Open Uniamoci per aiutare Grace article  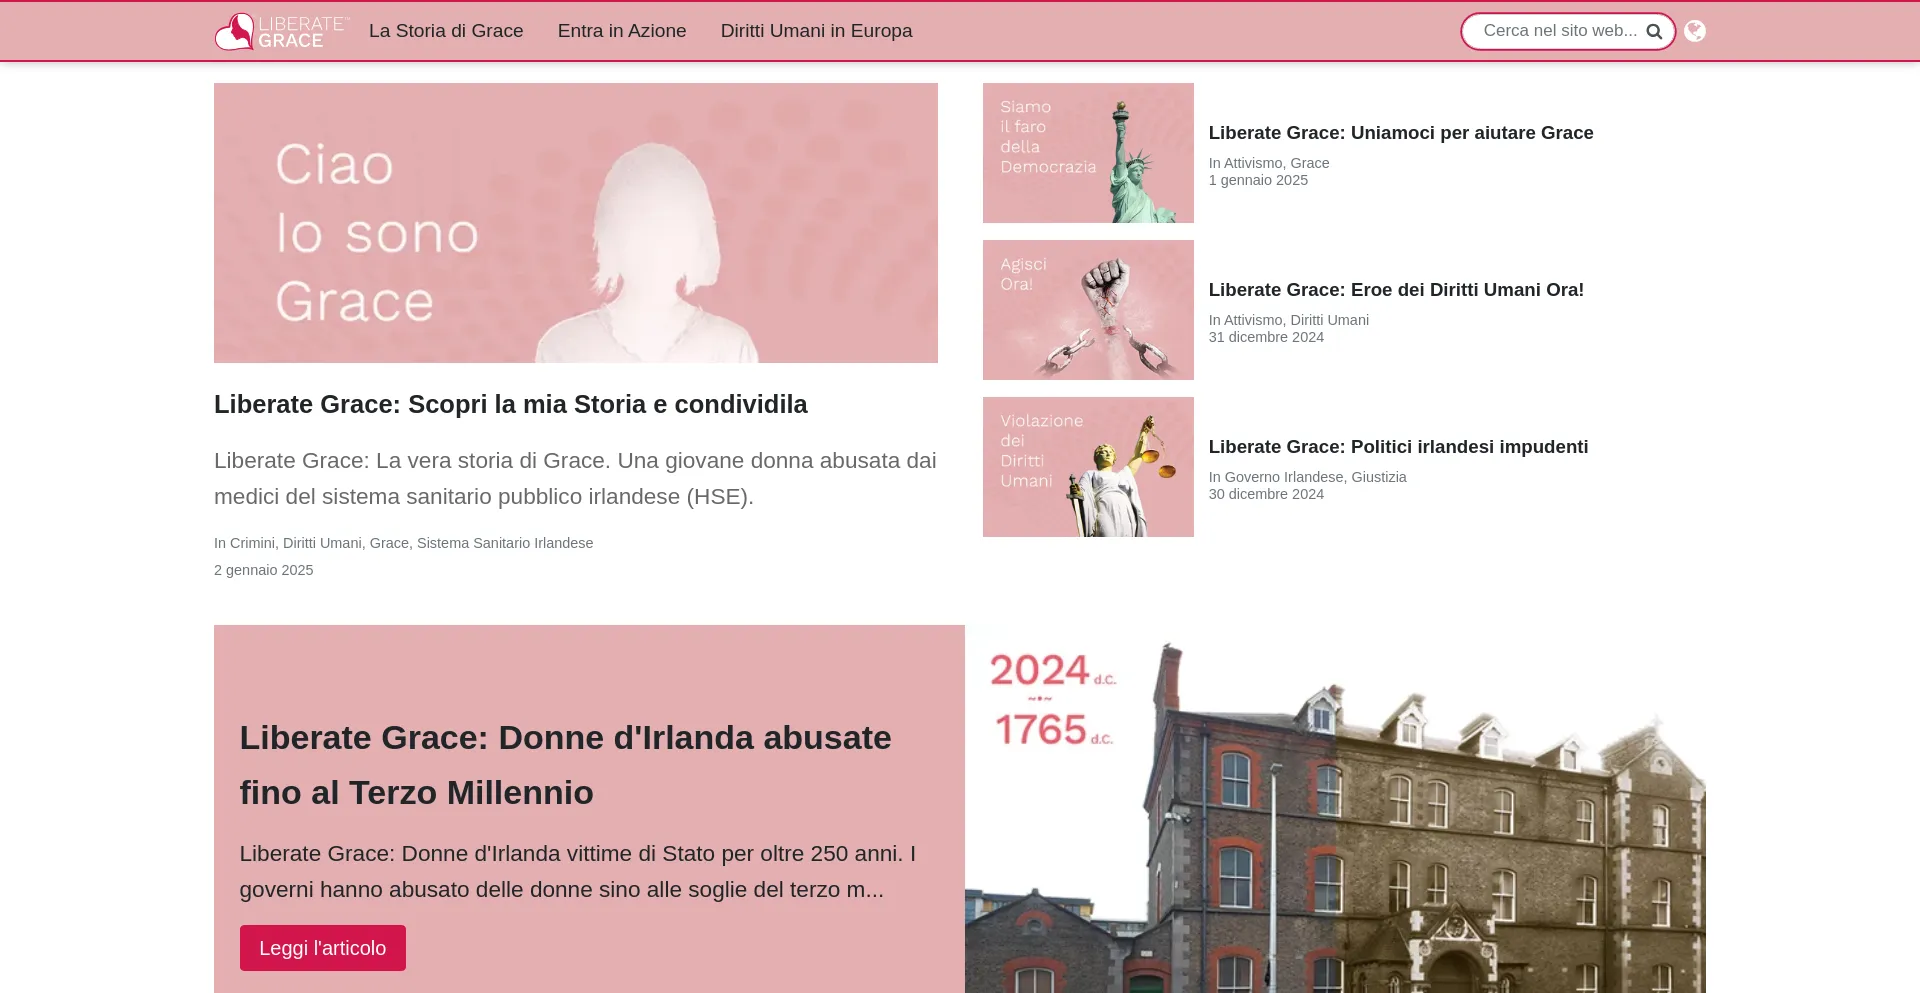click(x=1401, y=133)
